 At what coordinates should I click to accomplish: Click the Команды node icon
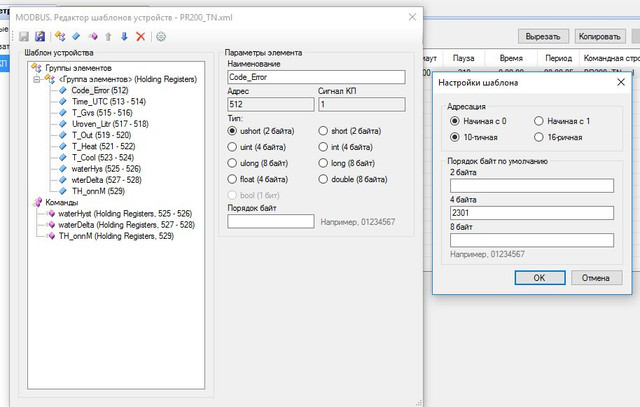pyautogui.click(x=38, y=202)
